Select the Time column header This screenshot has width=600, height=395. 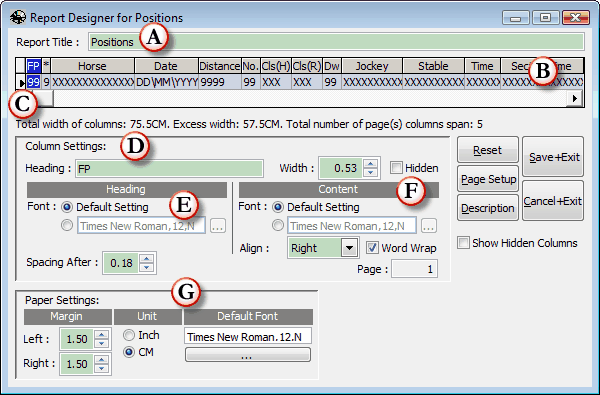[482, 66]
